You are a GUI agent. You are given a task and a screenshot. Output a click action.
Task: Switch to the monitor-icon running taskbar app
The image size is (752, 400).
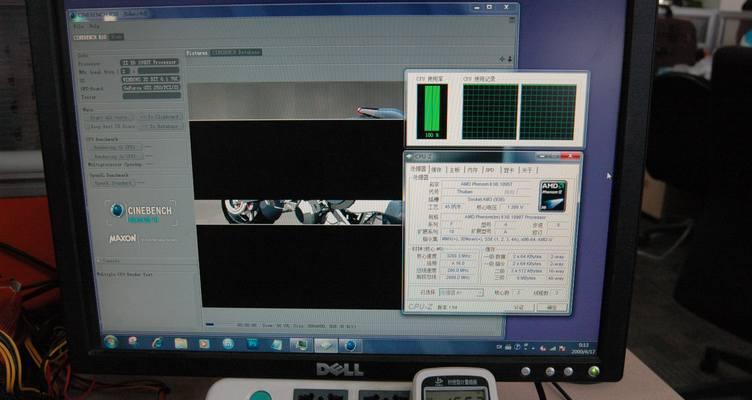click(x=301, y=345)
